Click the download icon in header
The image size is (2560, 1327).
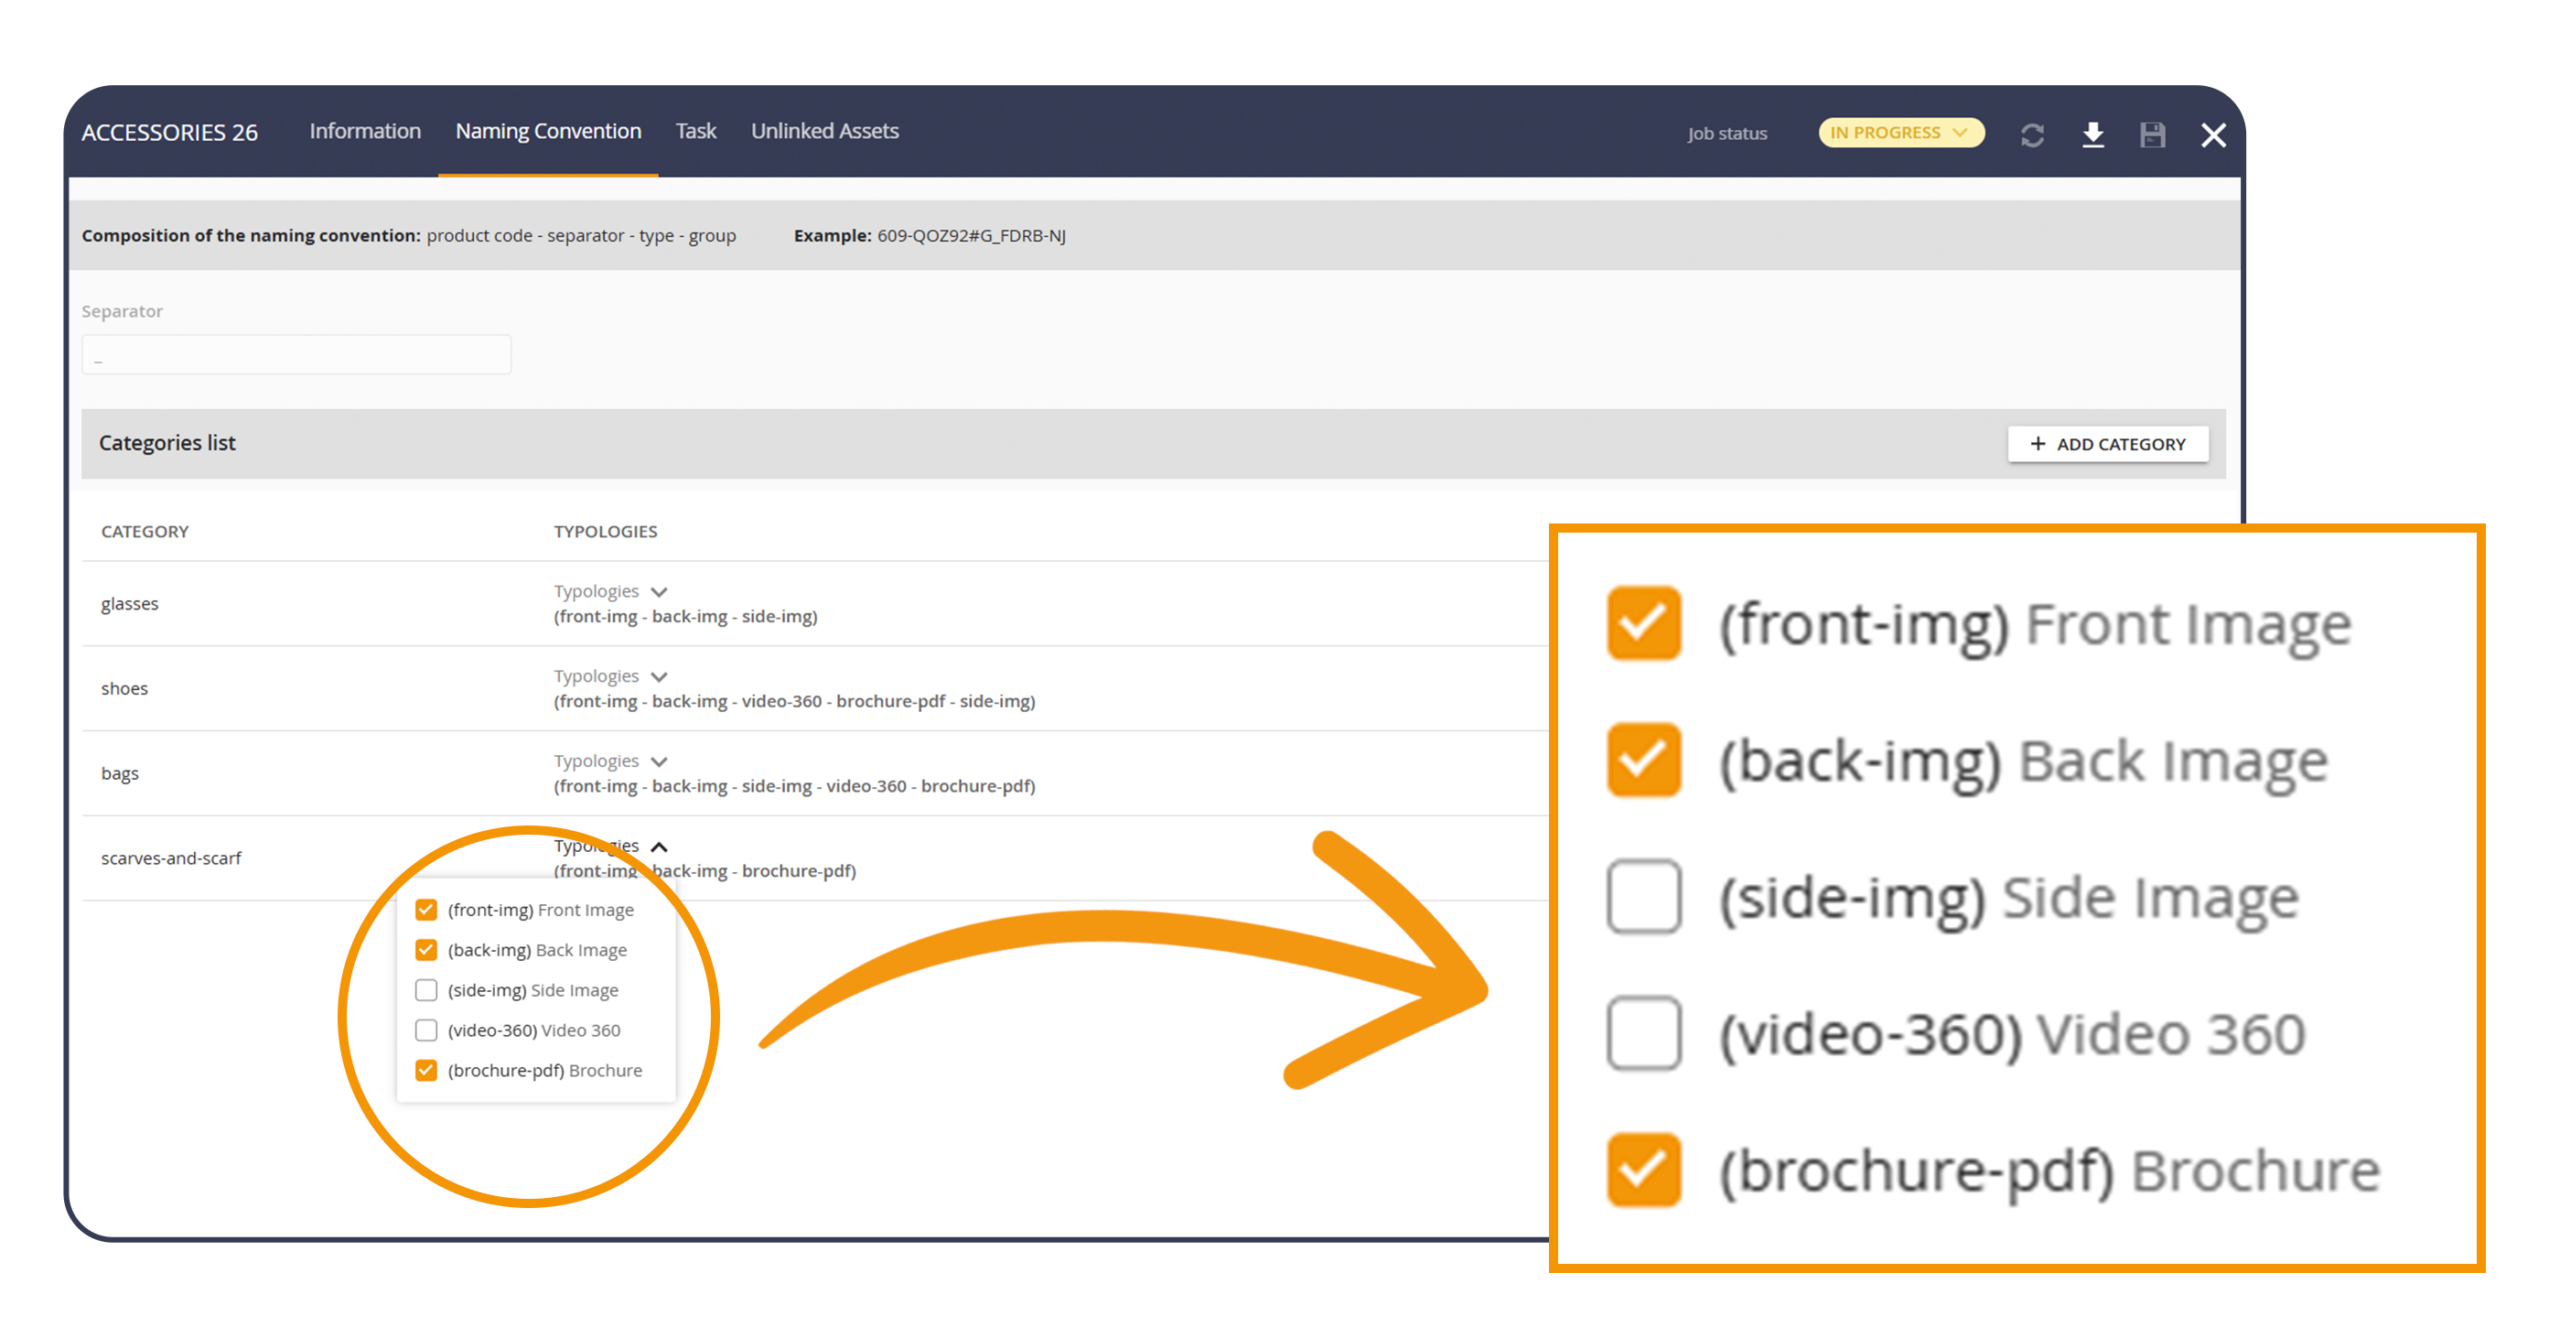coord(2092,135)
